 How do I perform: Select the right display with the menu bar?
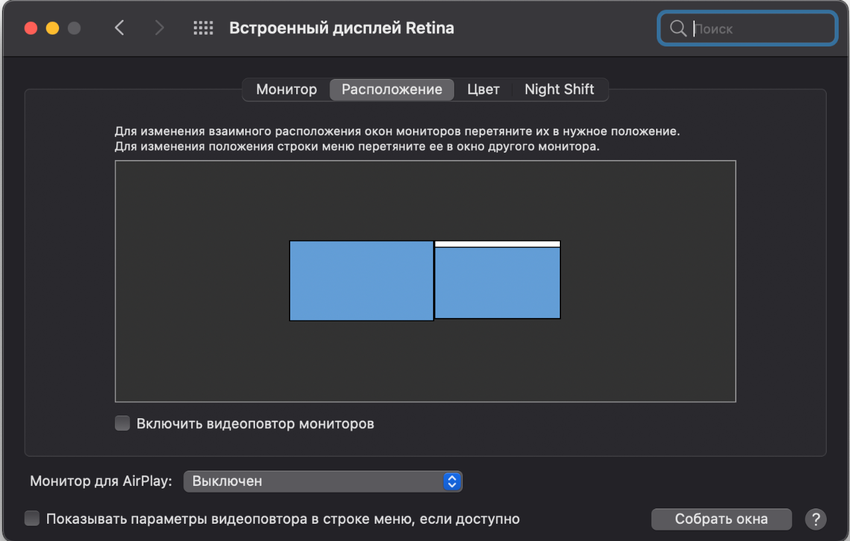[x=497, y=284]
